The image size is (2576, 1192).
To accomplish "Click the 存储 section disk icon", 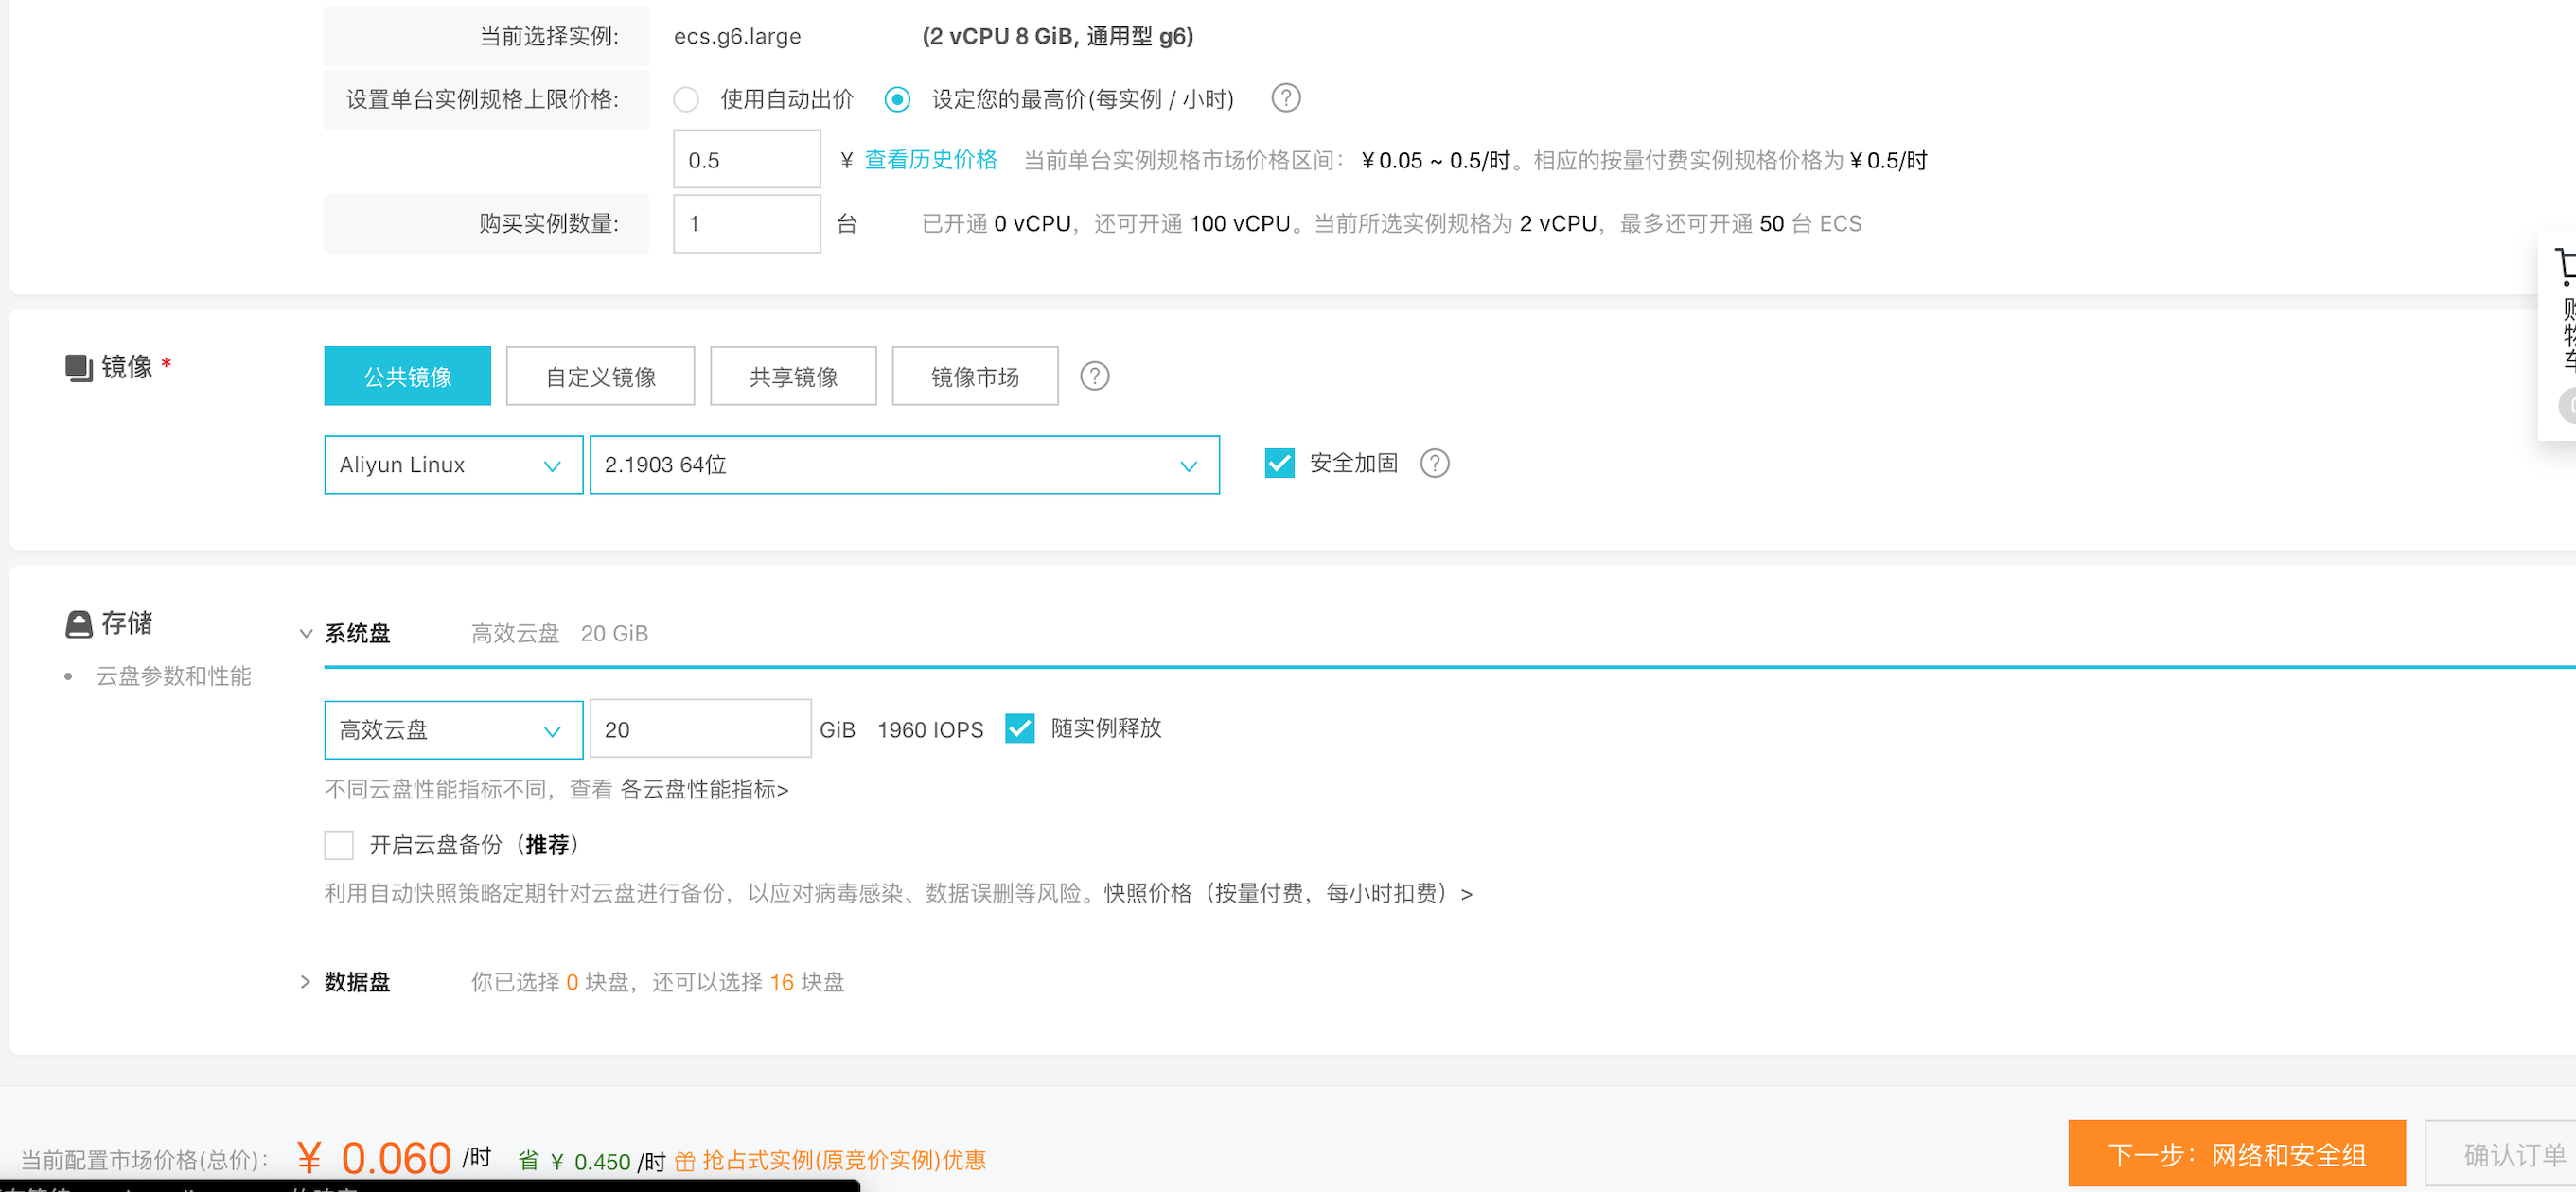I will (x=78, y=624).
